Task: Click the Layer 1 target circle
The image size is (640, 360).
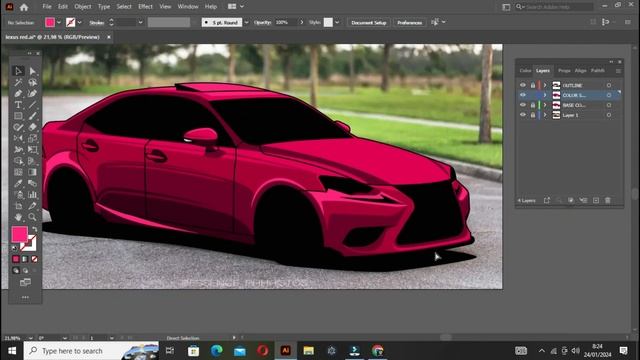Action: pyautogui.click(x=609, y=115)
